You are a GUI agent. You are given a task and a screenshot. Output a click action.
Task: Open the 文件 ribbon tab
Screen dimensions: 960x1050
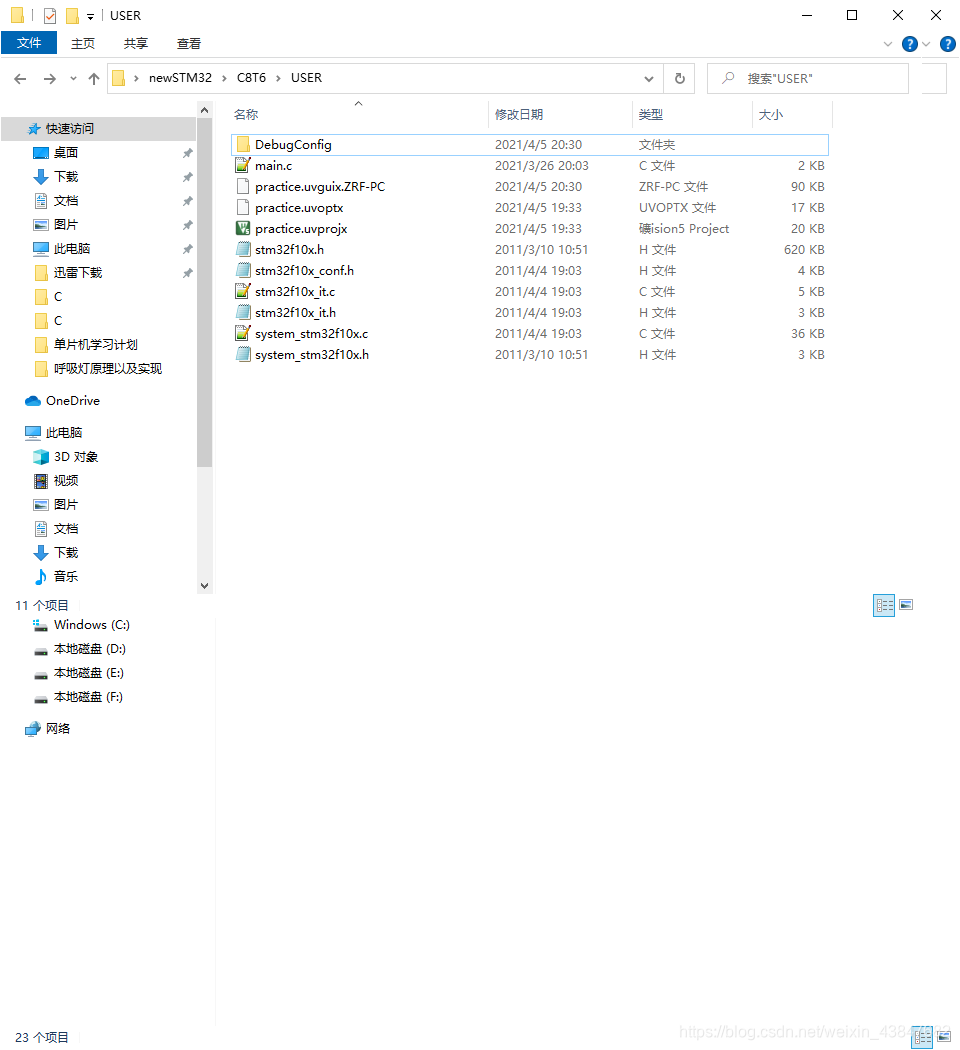click(29, 43)
